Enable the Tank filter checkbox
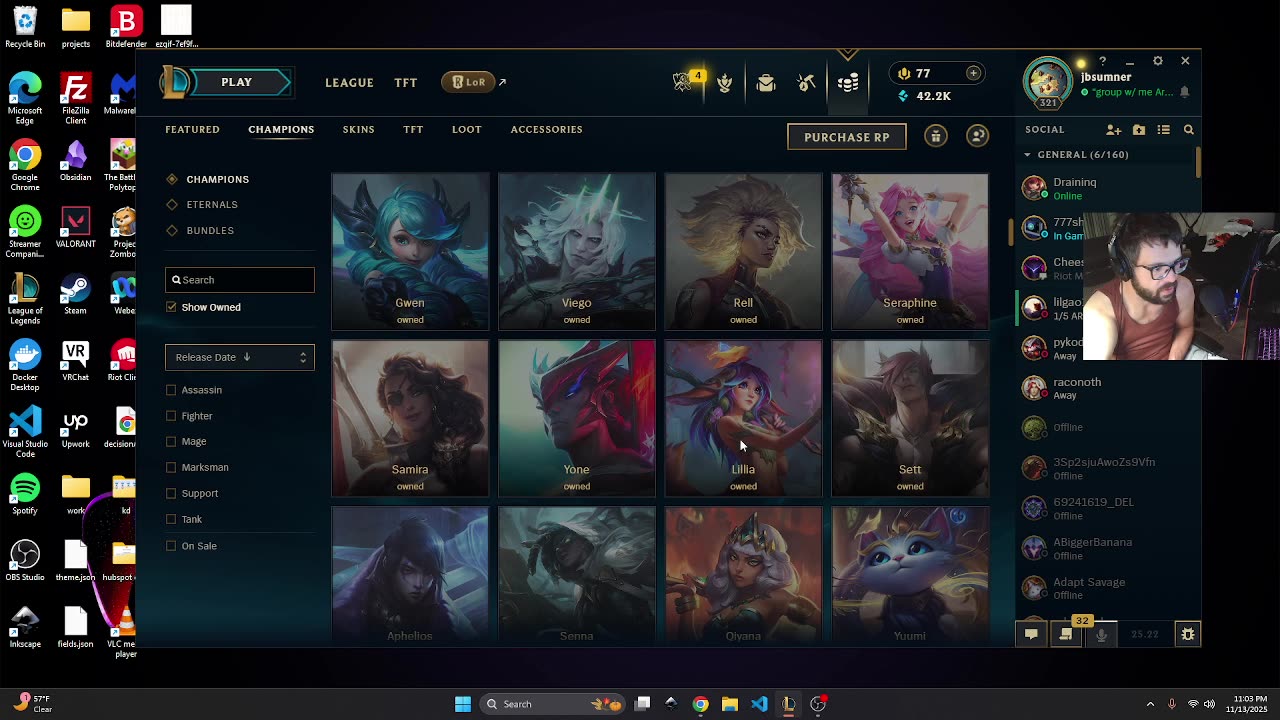The height and width of the screenshot is (720, 1280). [171, 519]
